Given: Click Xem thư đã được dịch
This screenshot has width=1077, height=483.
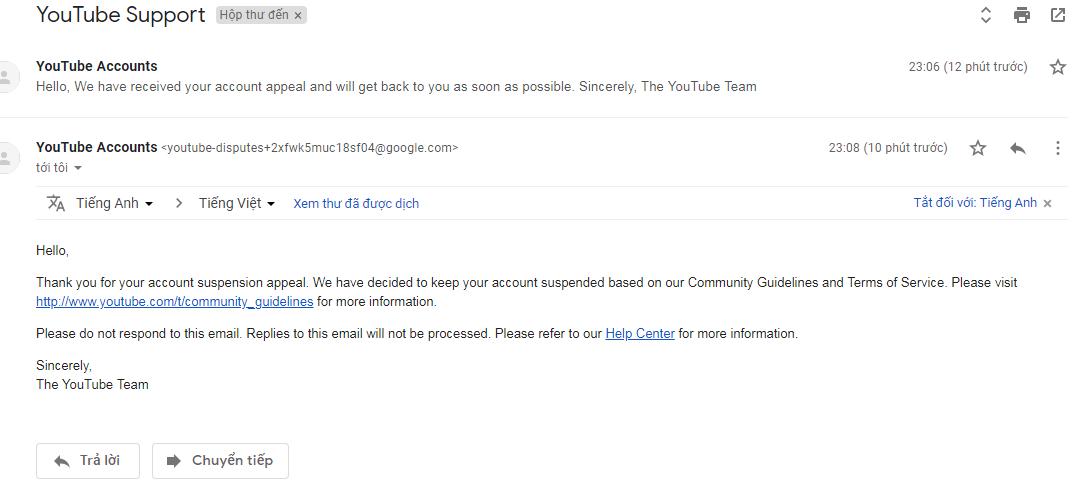Looking at the screenshot, I should point(356,203).
